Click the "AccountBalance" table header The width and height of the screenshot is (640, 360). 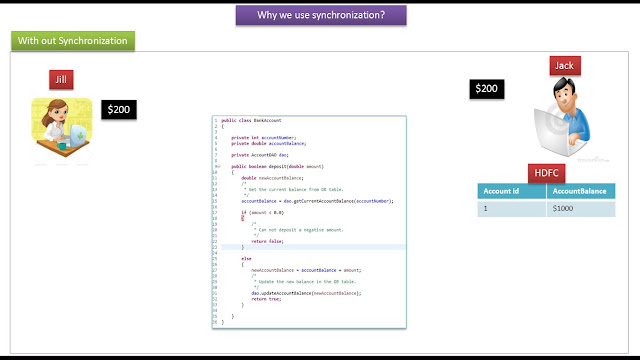(581, 191)
